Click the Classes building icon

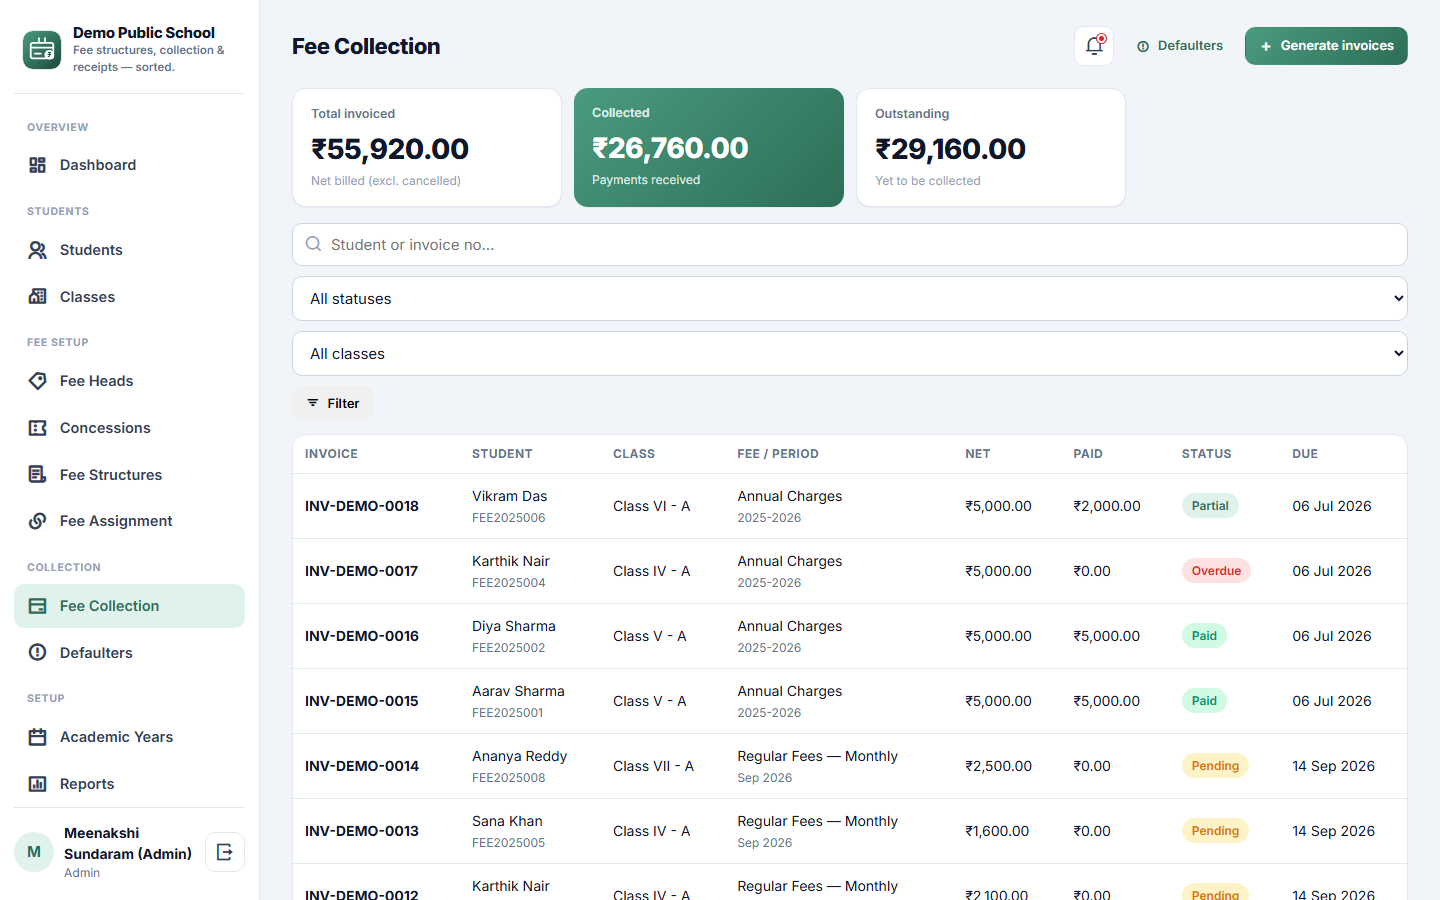pyautogui.click(x=38, y=297)
